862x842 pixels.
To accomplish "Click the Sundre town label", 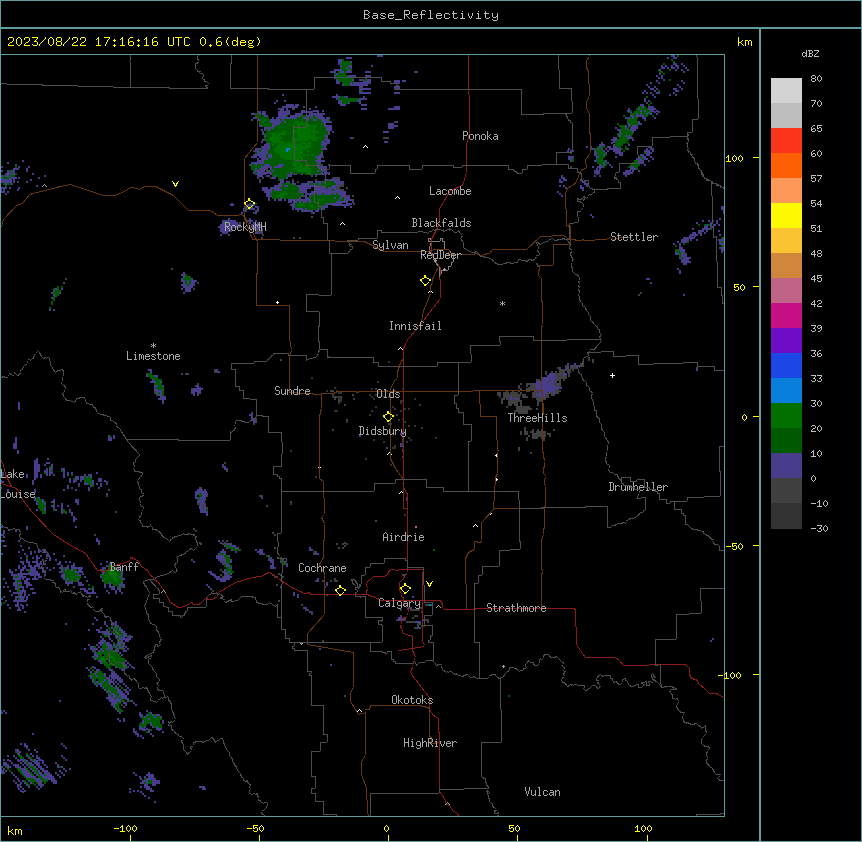I will (292, 391).
